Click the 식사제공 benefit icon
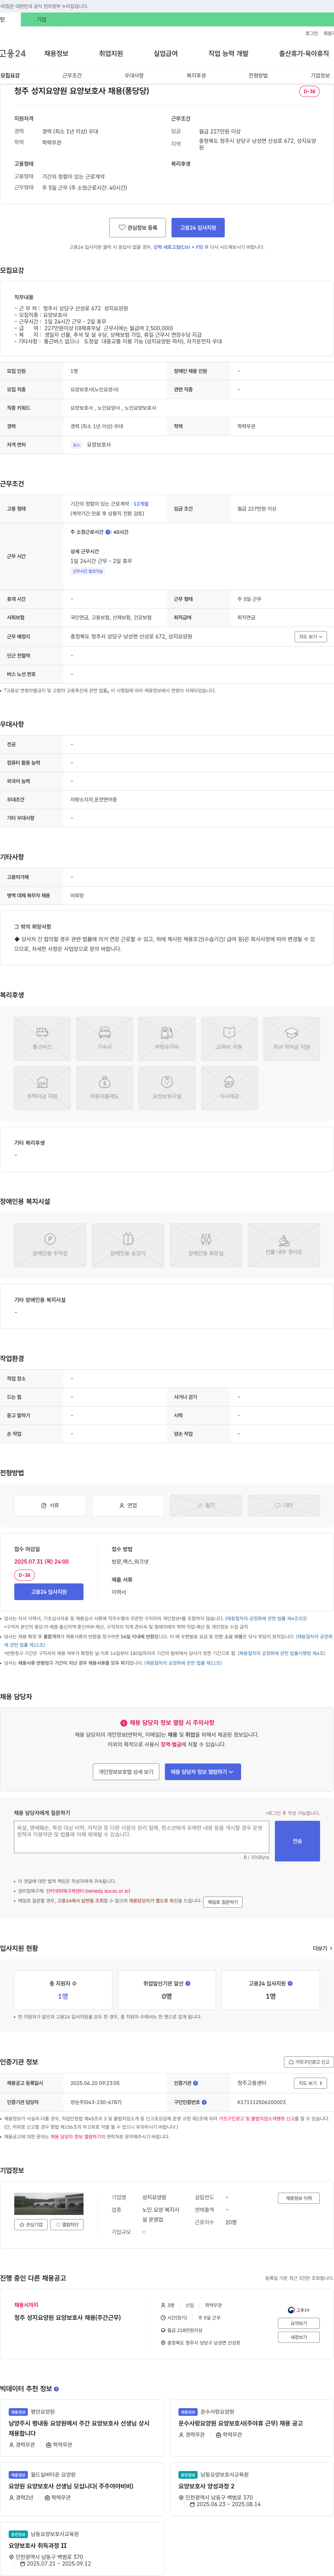This screenshot has height=2576, width=334. point(229,1088)
